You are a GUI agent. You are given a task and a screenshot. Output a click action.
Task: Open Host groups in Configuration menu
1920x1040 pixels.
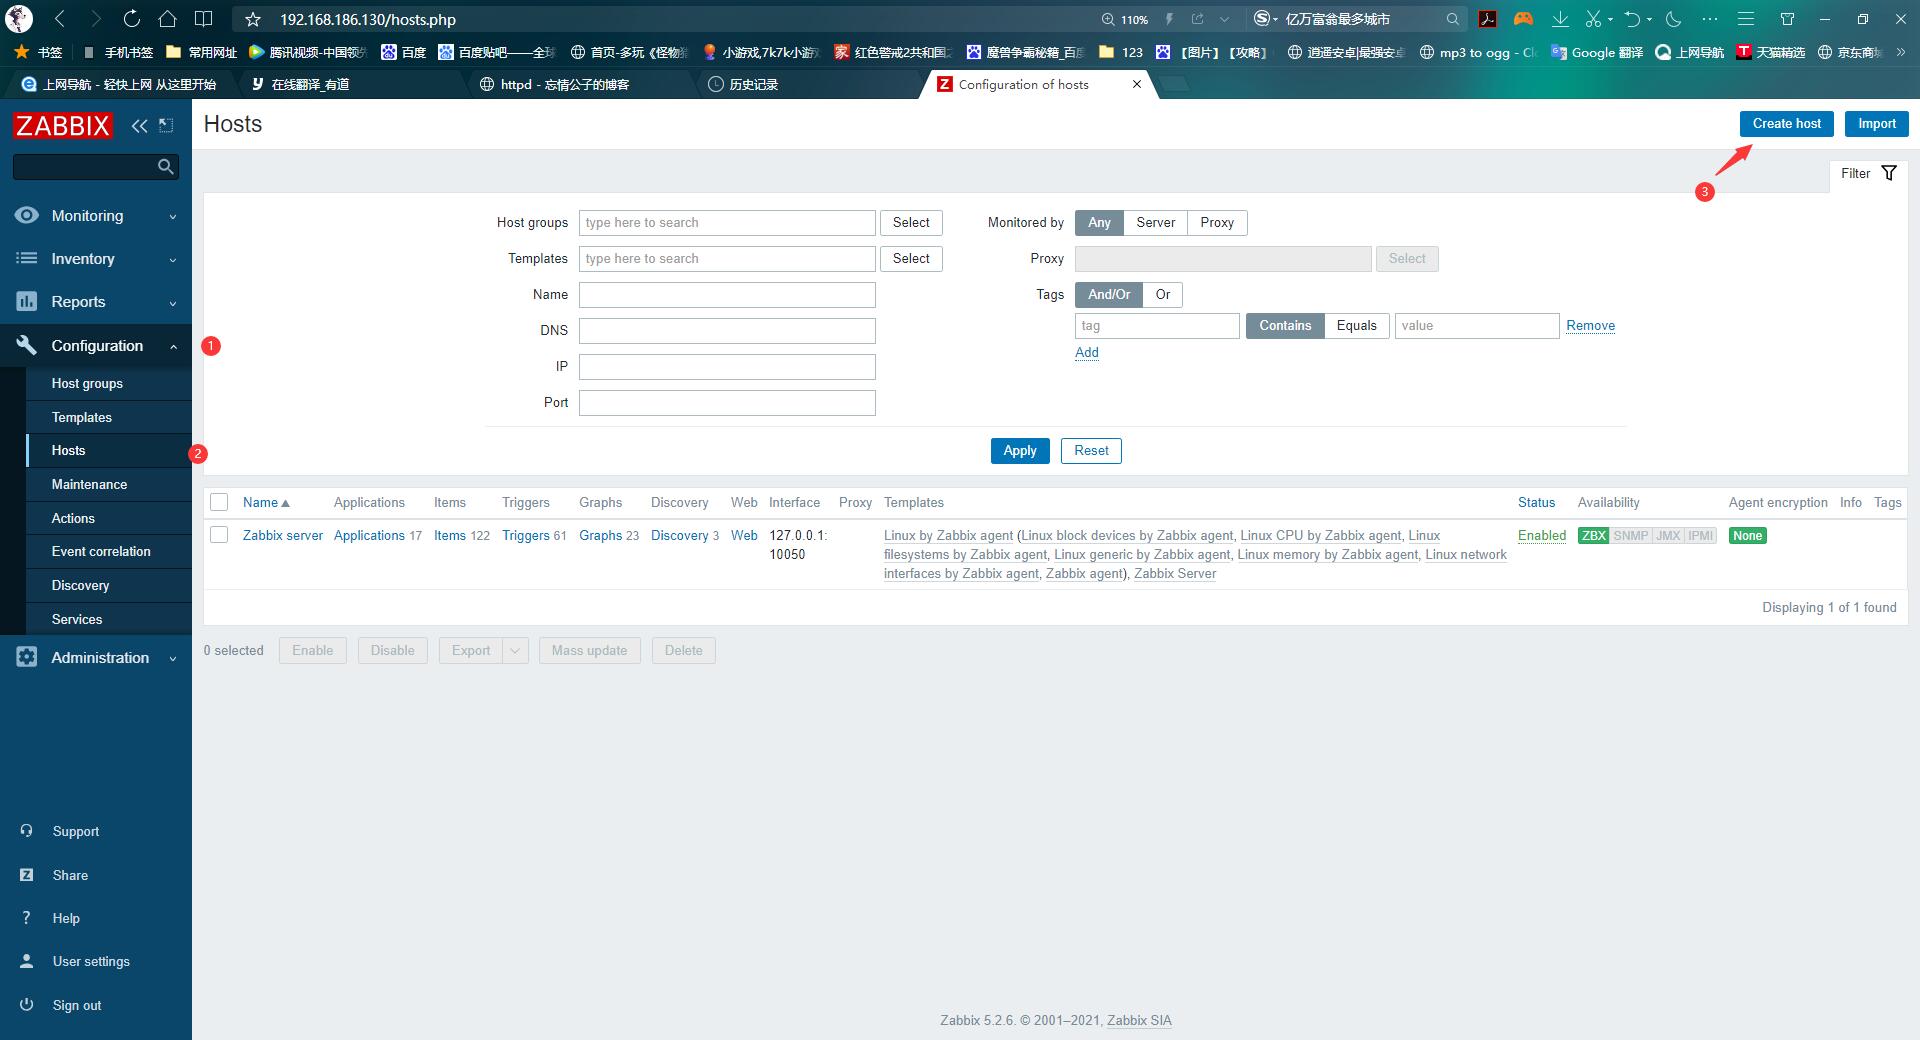click(x=87, y=383)
